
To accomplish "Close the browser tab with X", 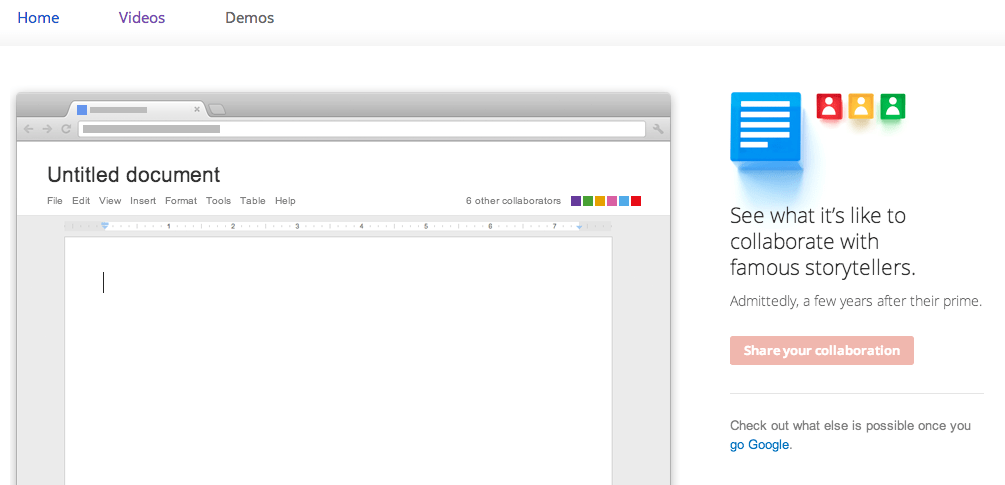I will 197,109.
